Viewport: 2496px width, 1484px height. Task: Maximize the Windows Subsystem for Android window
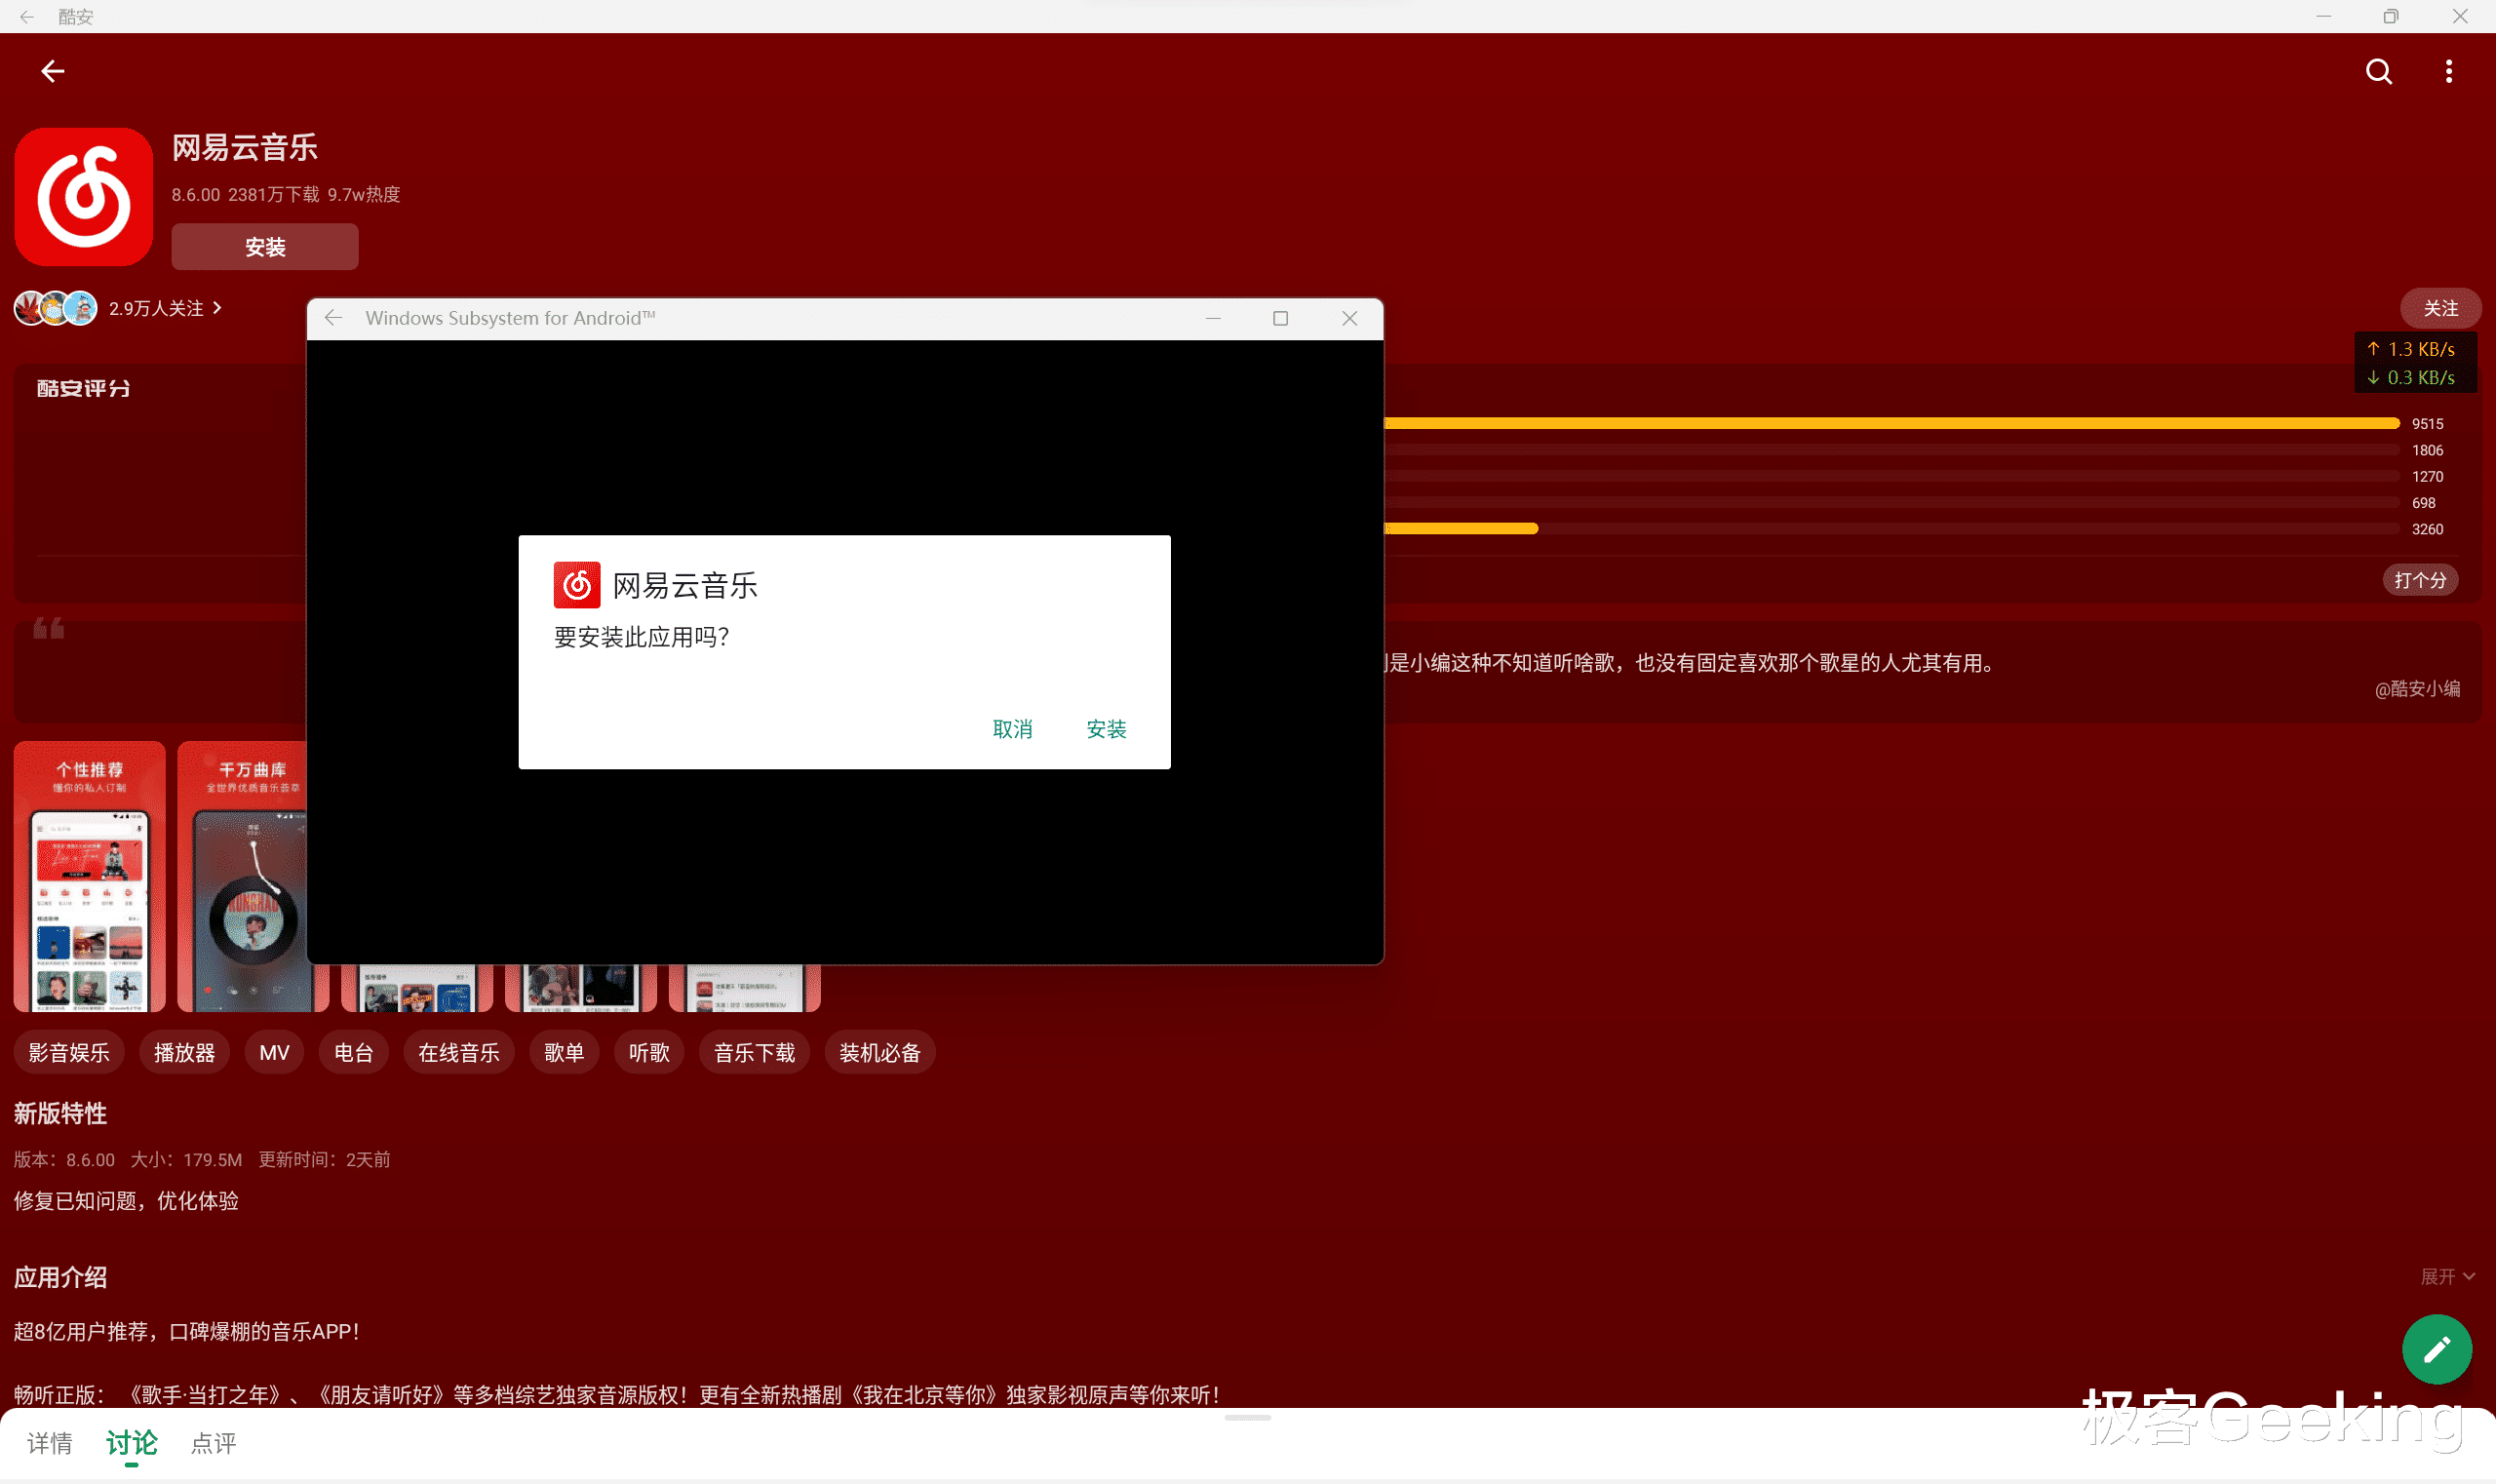[x=1280, y=318]
